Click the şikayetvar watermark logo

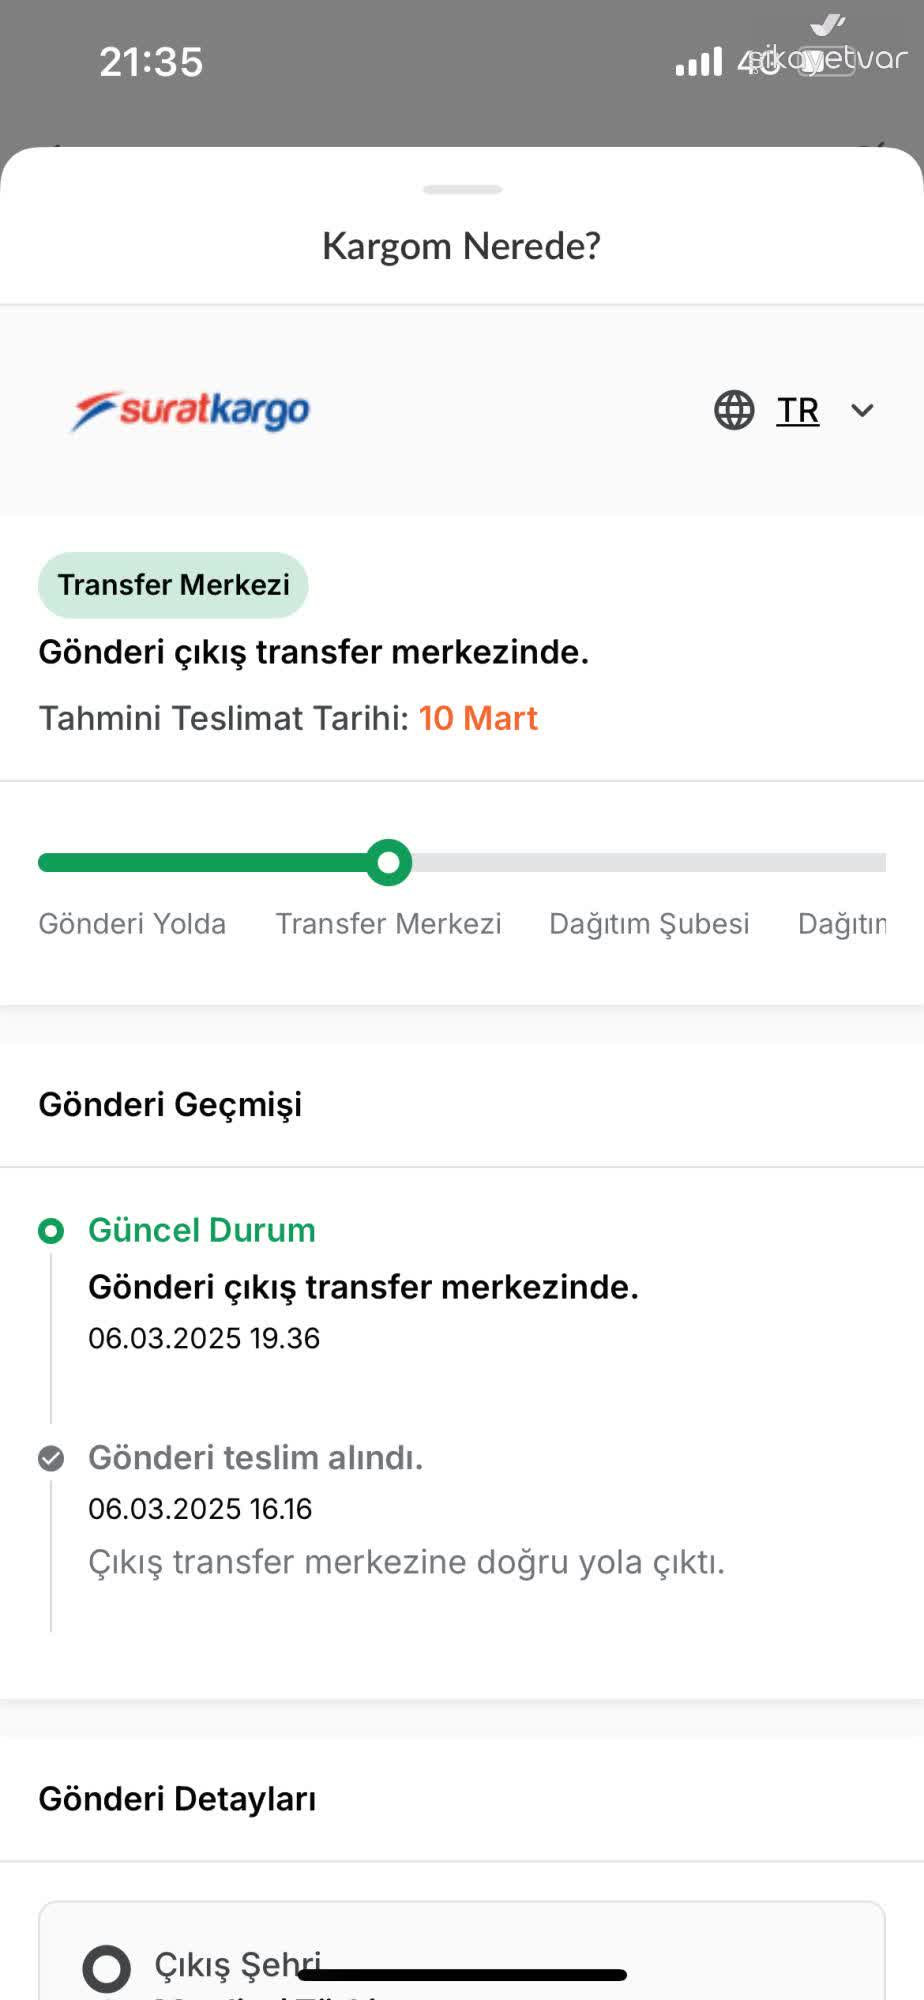coord(827,50)
